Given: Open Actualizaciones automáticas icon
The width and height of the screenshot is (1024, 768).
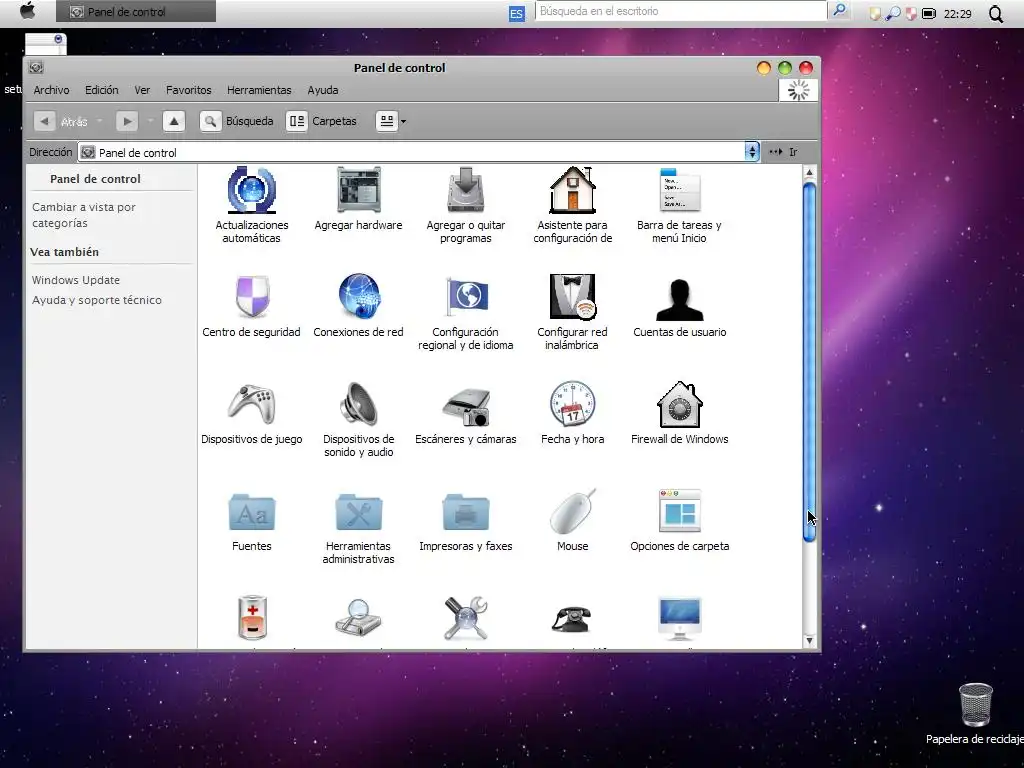Looking at the screenshot, I should [x=251, y=190].
